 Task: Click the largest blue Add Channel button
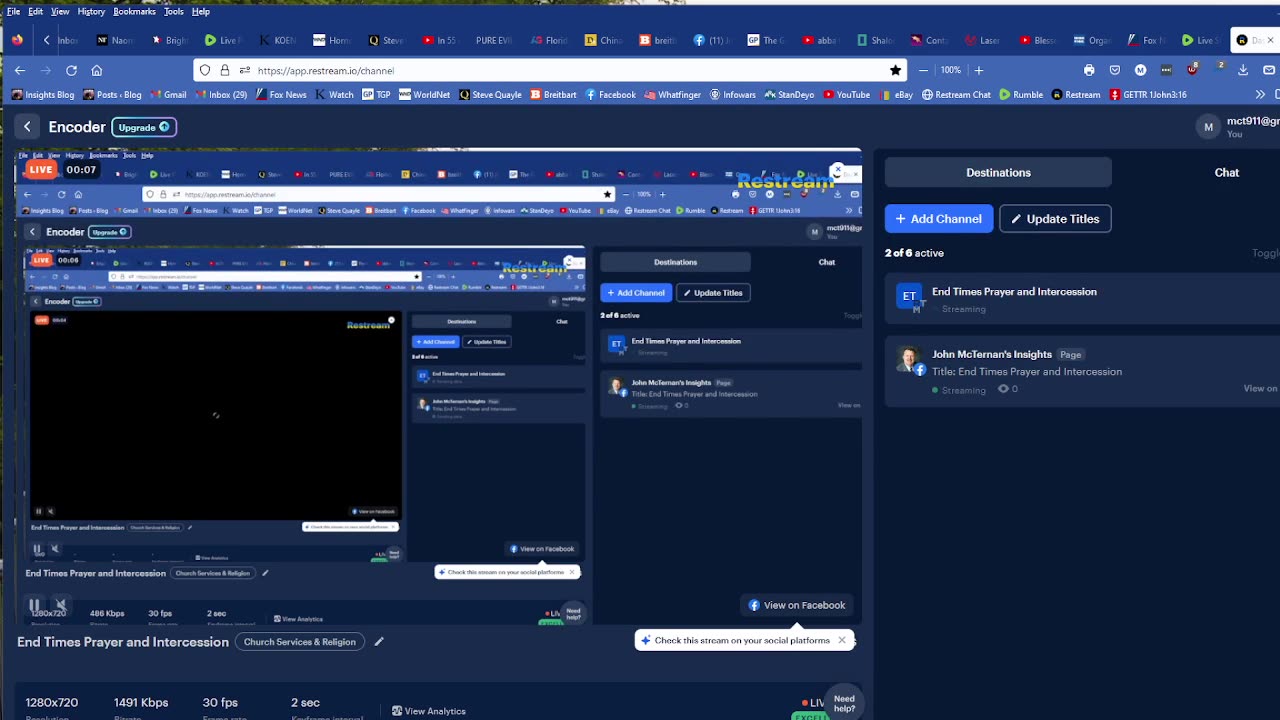click(938, 219)
